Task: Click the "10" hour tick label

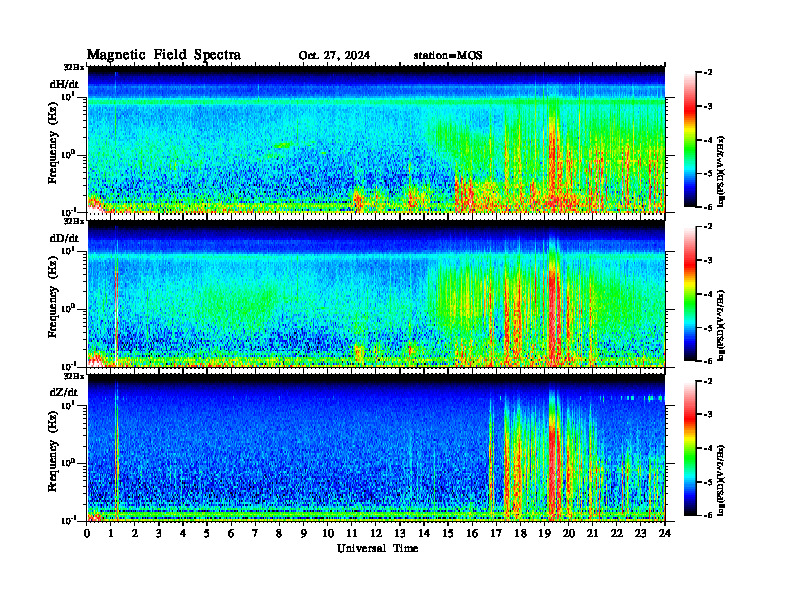Action: pos(328,533)
